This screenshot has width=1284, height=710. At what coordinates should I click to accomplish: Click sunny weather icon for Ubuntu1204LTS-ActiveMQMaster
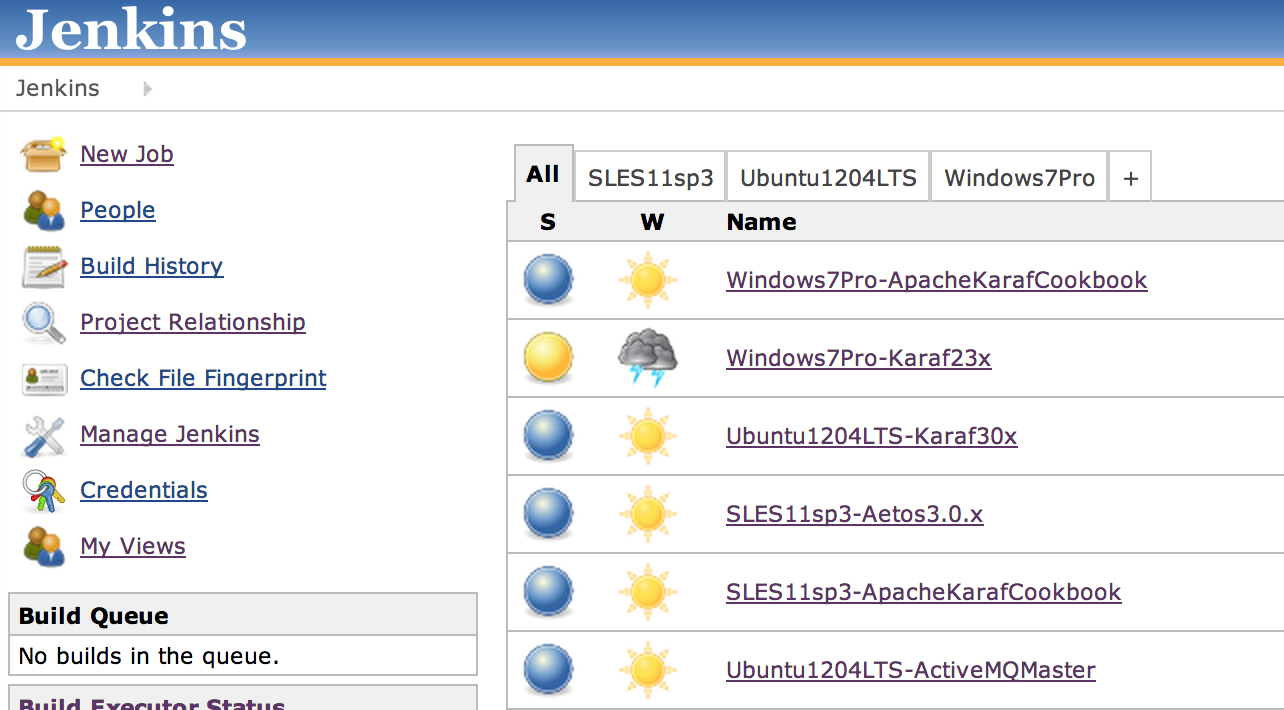(x=648, y=670)
